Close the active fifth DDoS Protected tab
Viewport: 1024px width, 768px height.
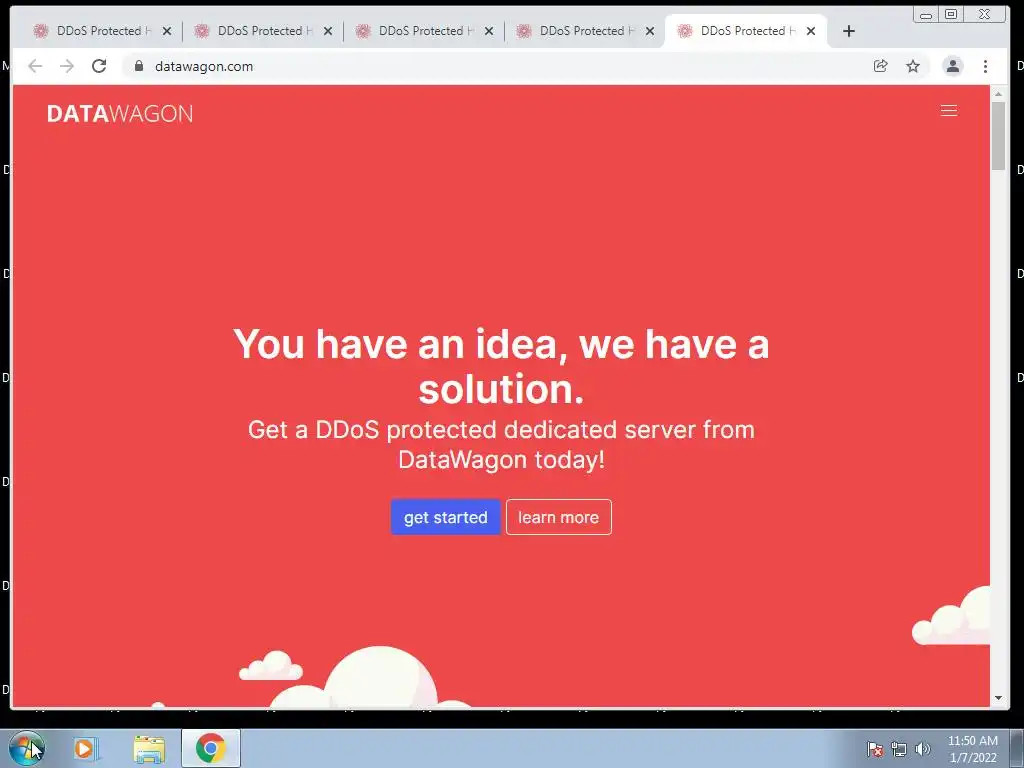click(x=810, y=31)
